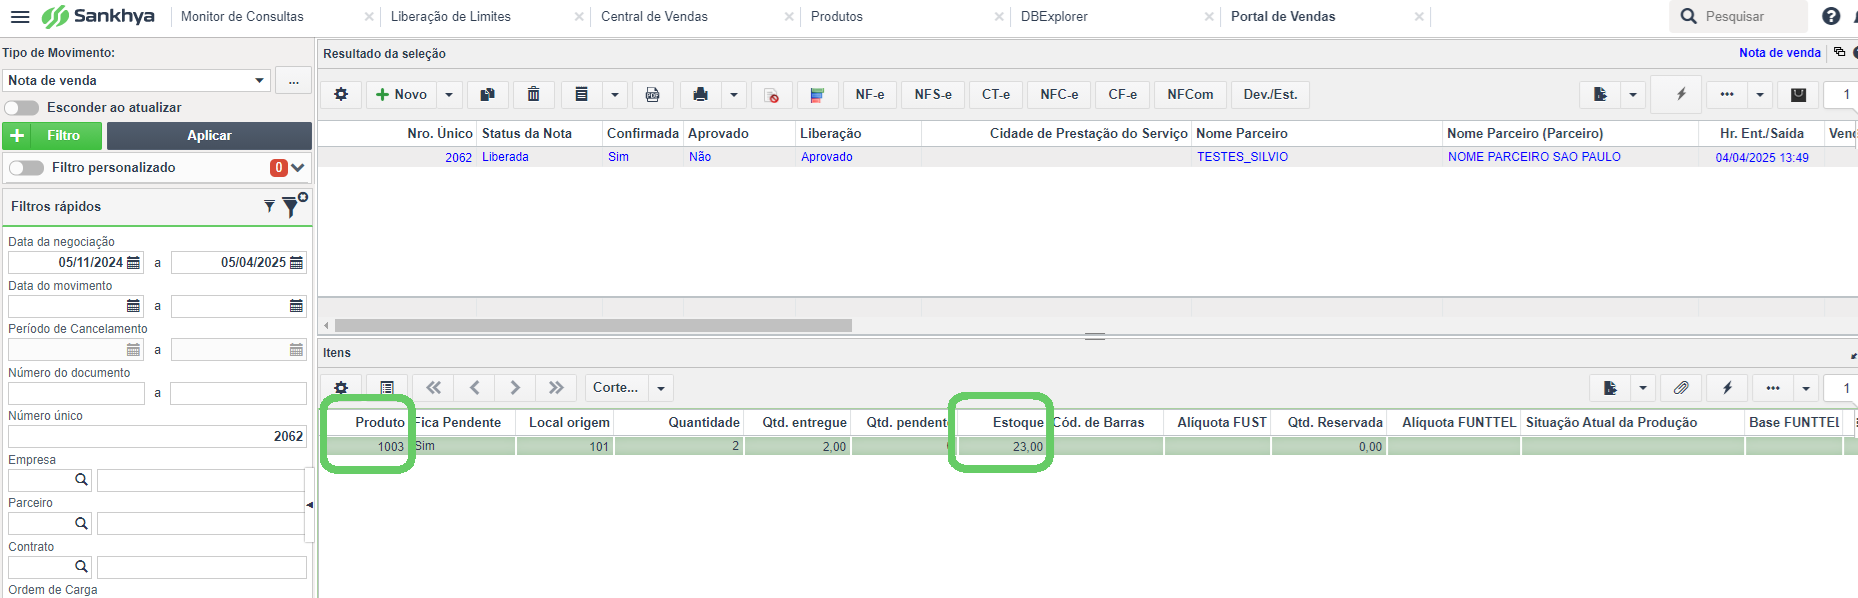This screenshot has height=598, width=1858.
Task: Click the PDF export icon
Action: [x=652, y=94]
